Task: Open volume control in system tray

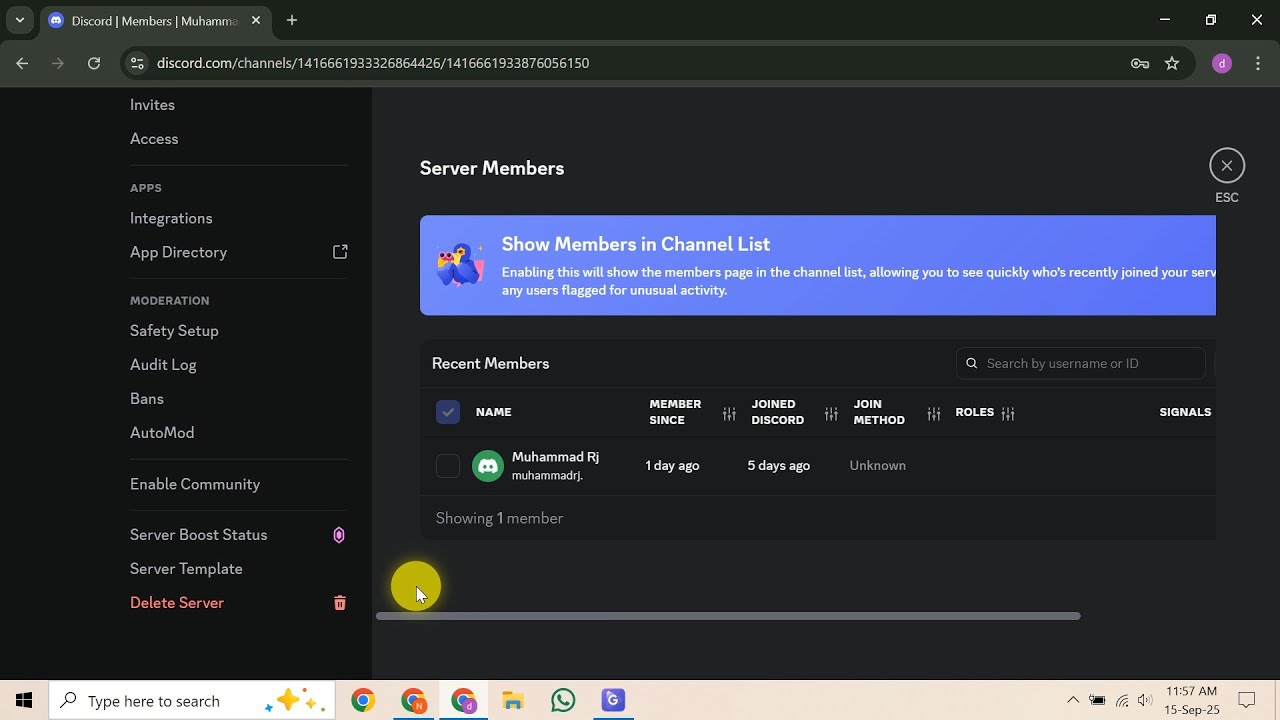Action: (1145, 700)
